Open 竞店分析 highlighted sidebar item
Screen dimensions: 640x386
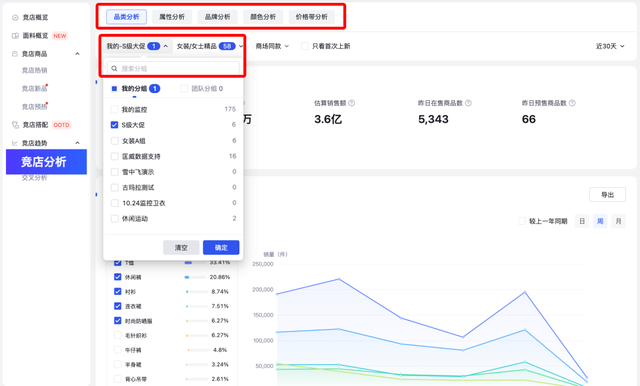[x=46, y=162]
